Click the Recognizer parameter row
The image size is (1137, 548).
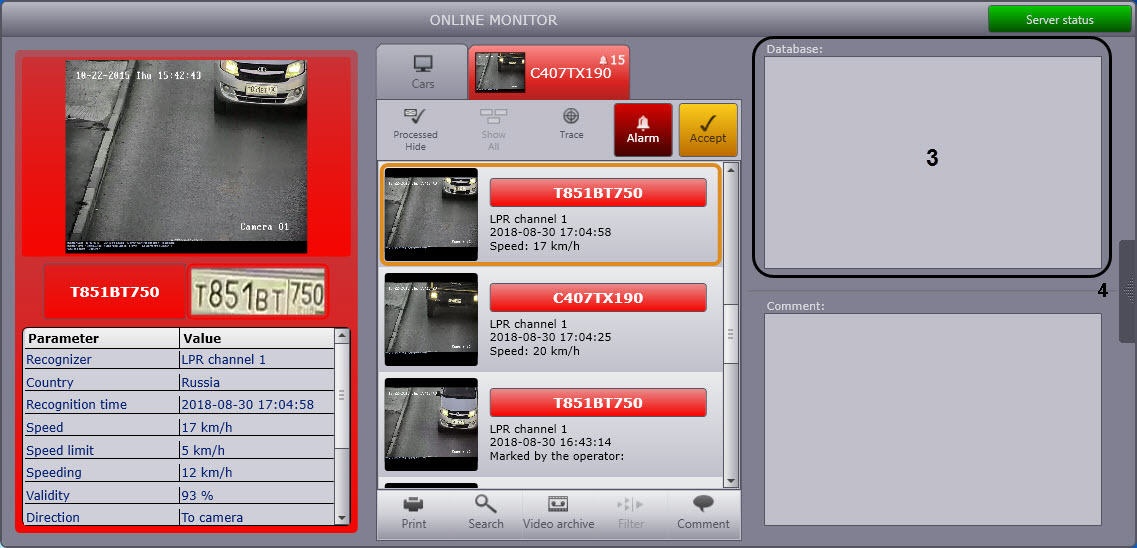179,360
